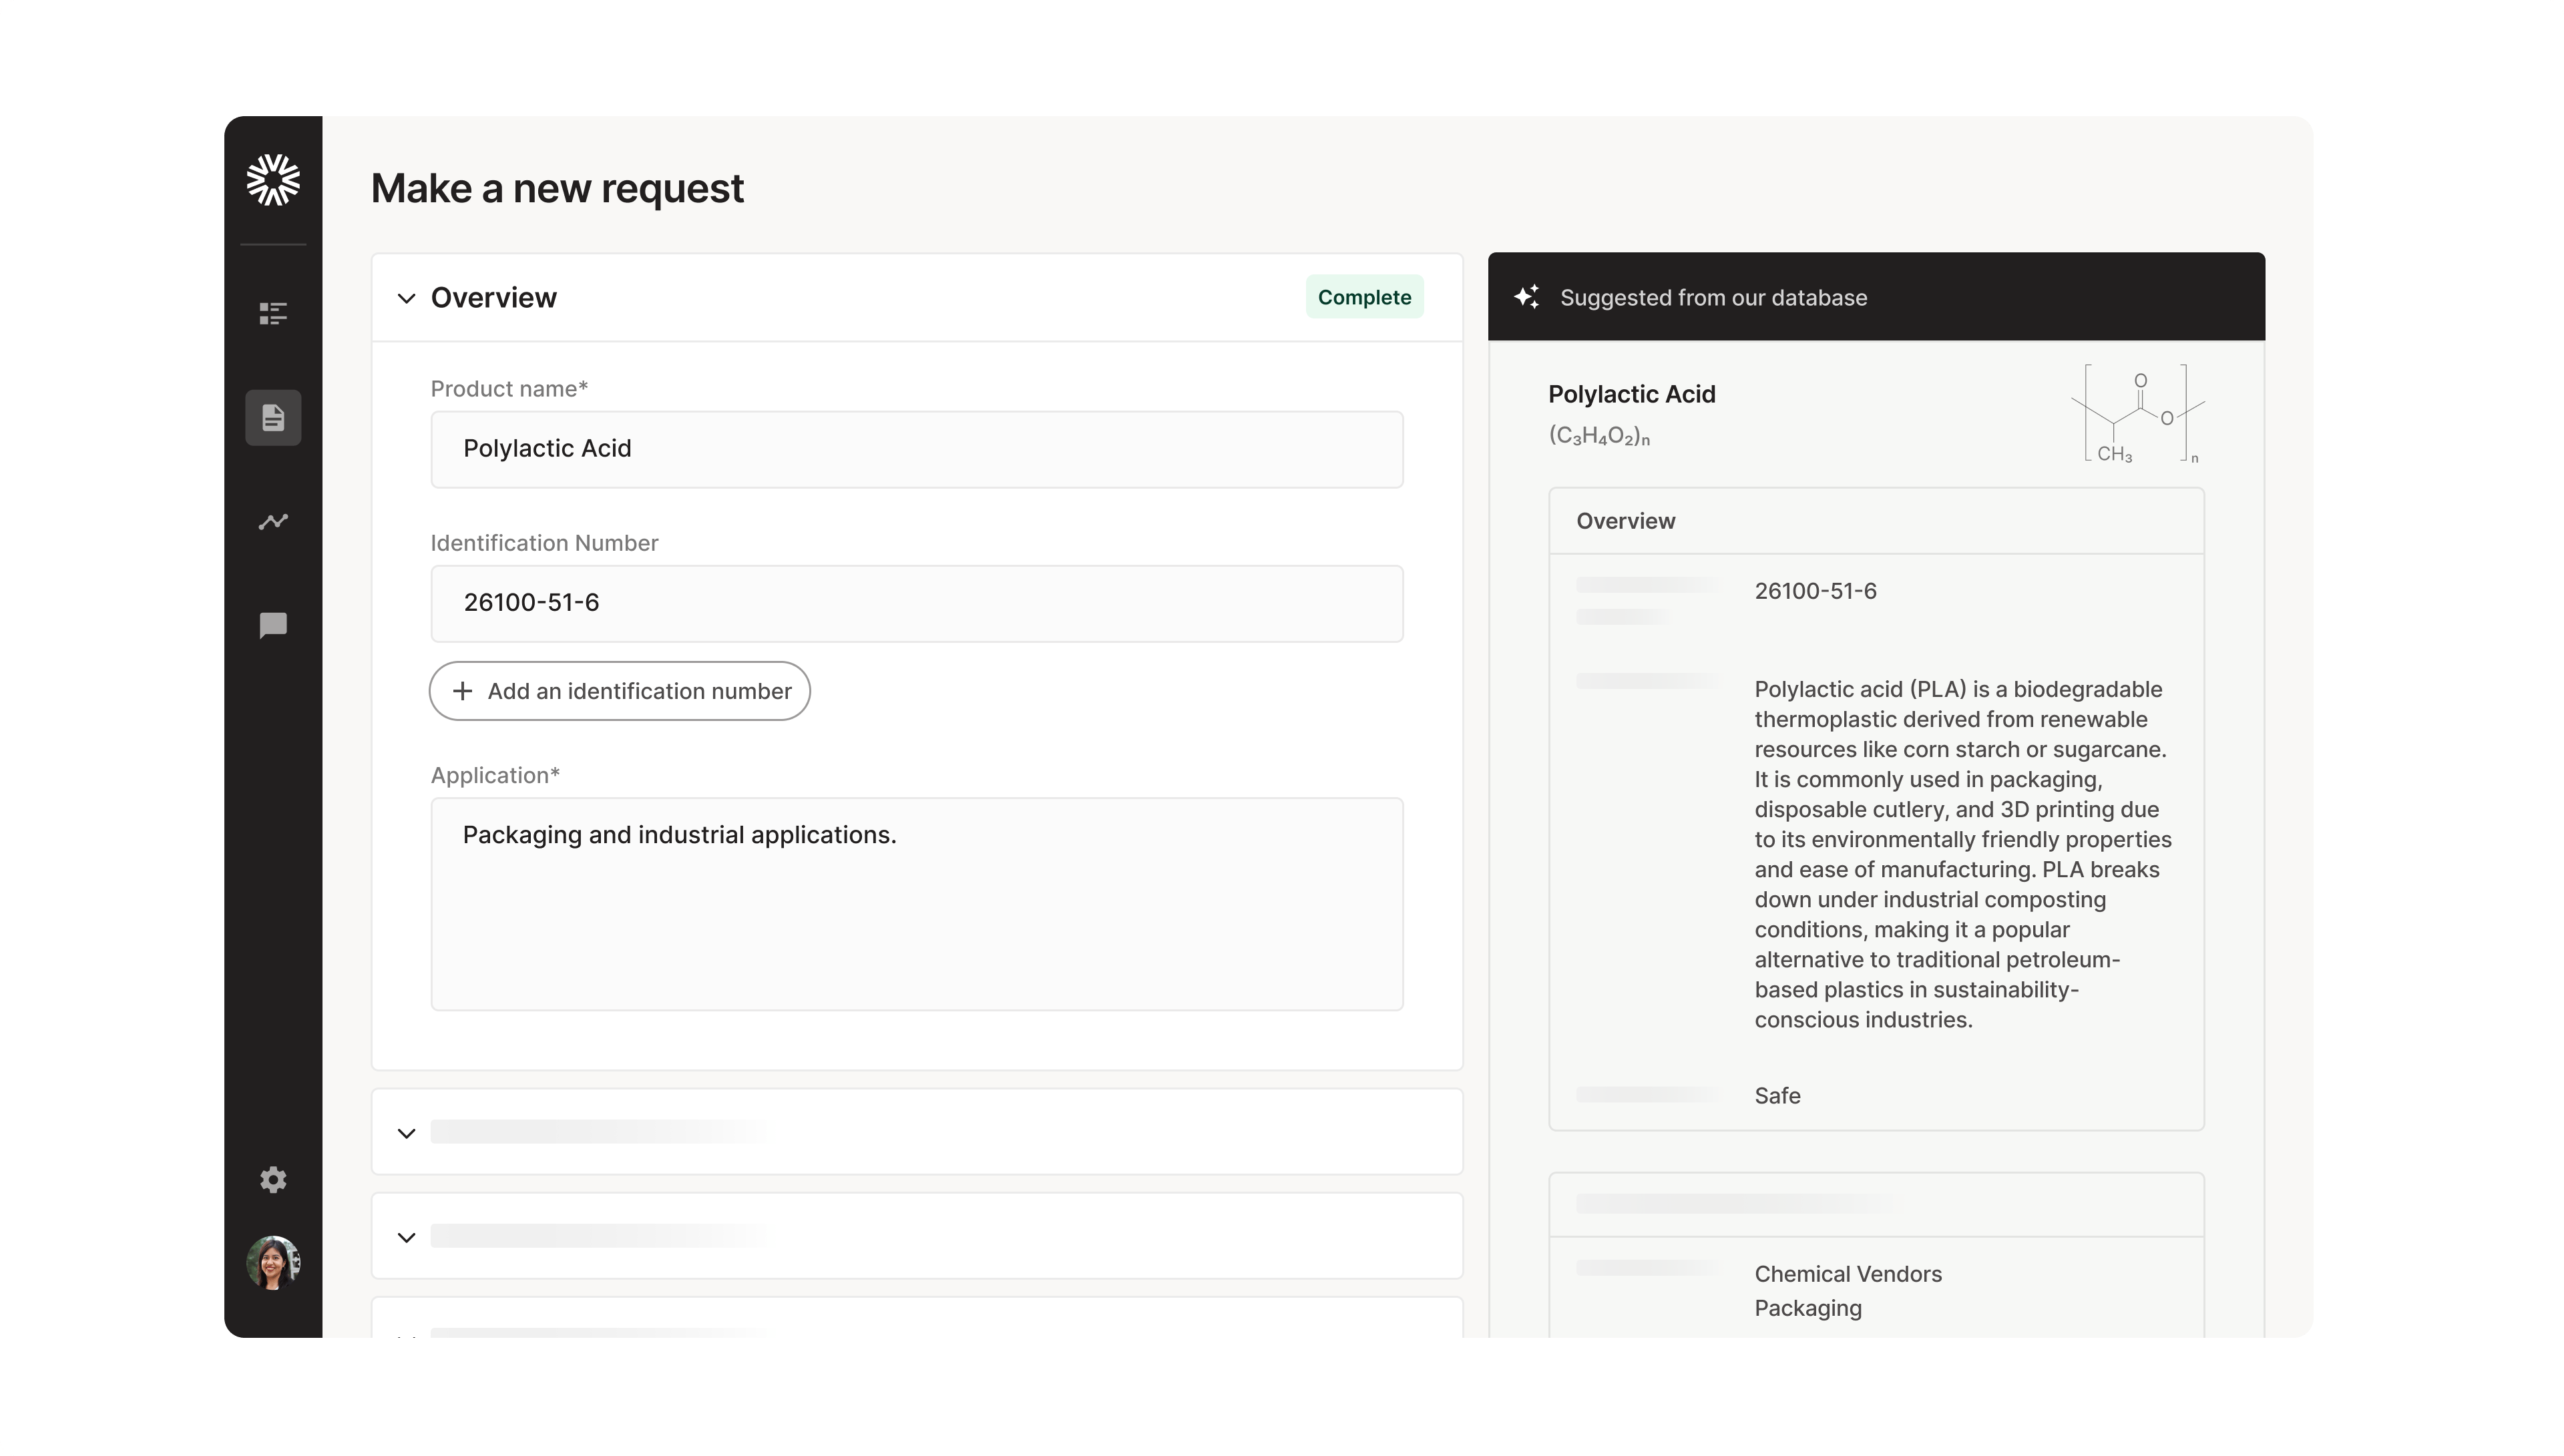Click the analytics/trends icon in sidebar
The height and width of the screenshot is (1456, 2564).
tap(273, 523)
